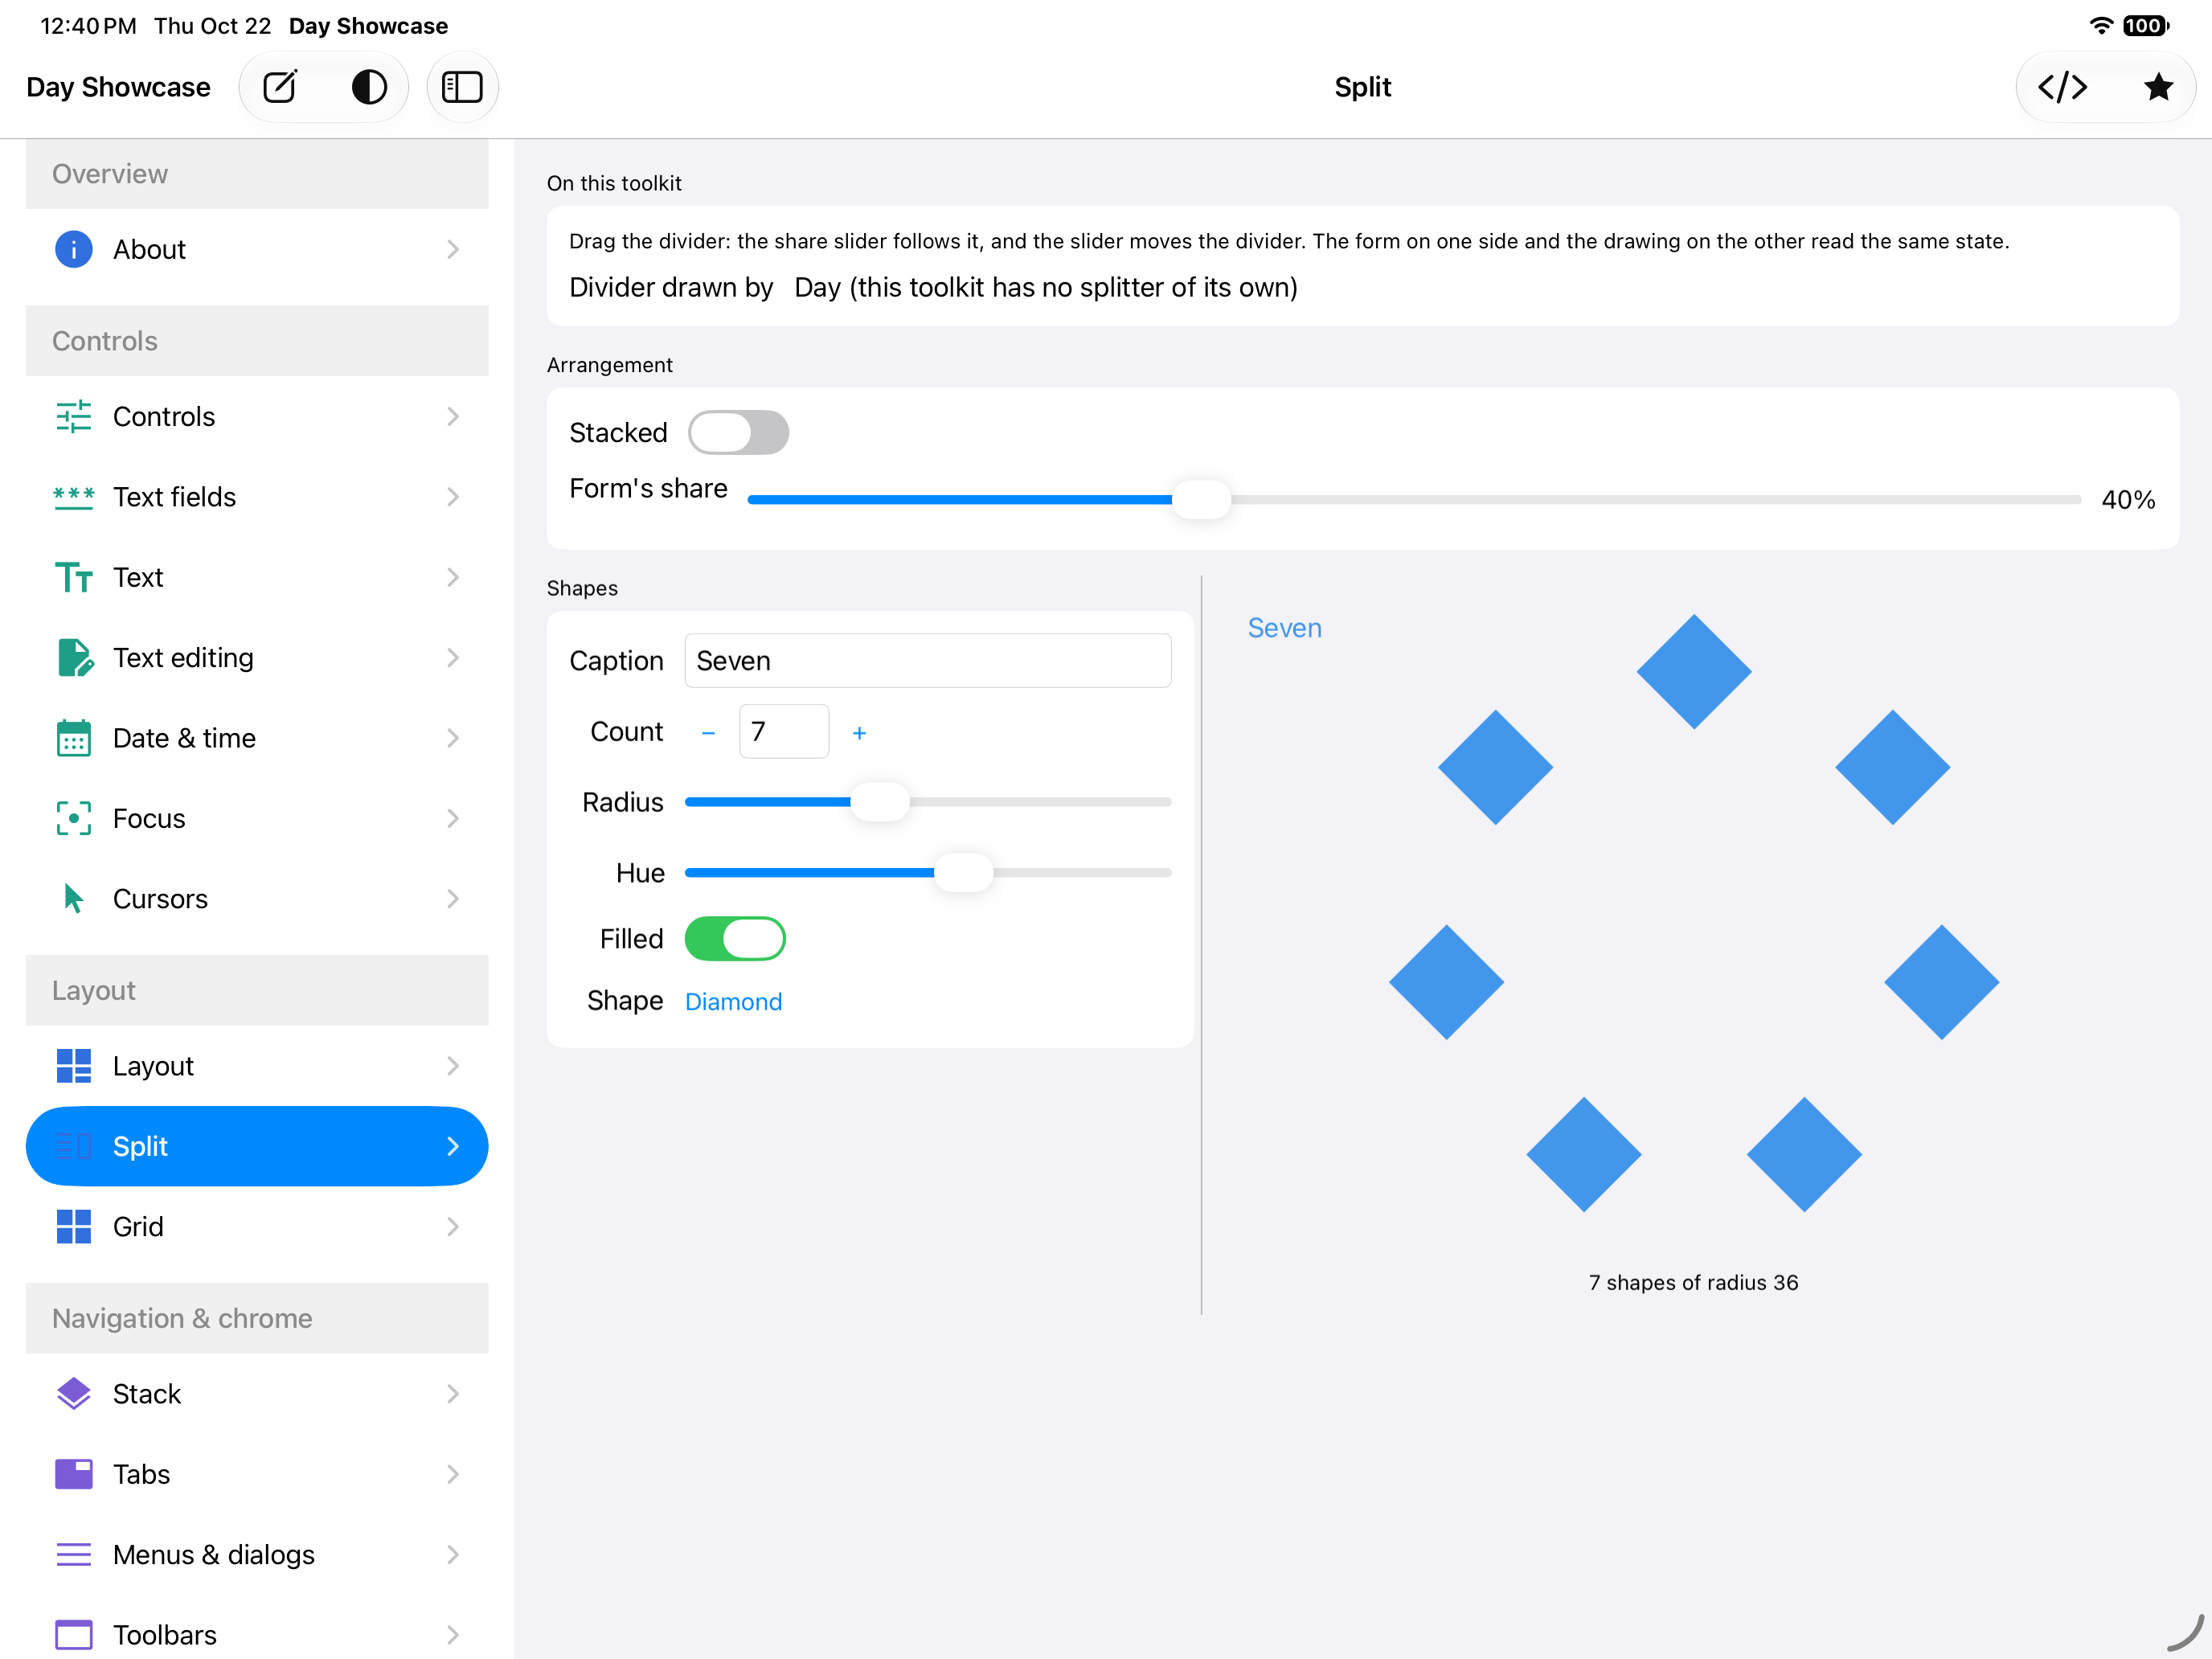Open the source code view icon
Image resolution: width=2212 pixels, height=1659 pixels.
2062,87
